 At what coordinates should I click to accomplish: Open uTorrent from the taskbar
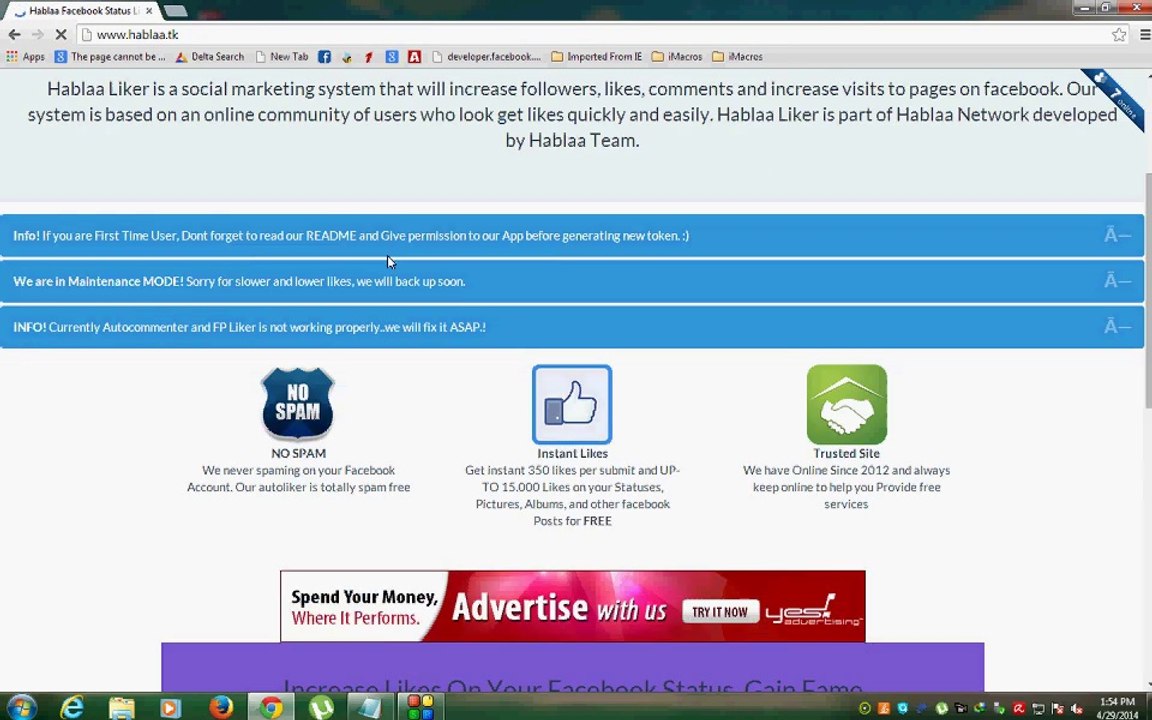tap(320, 707)
